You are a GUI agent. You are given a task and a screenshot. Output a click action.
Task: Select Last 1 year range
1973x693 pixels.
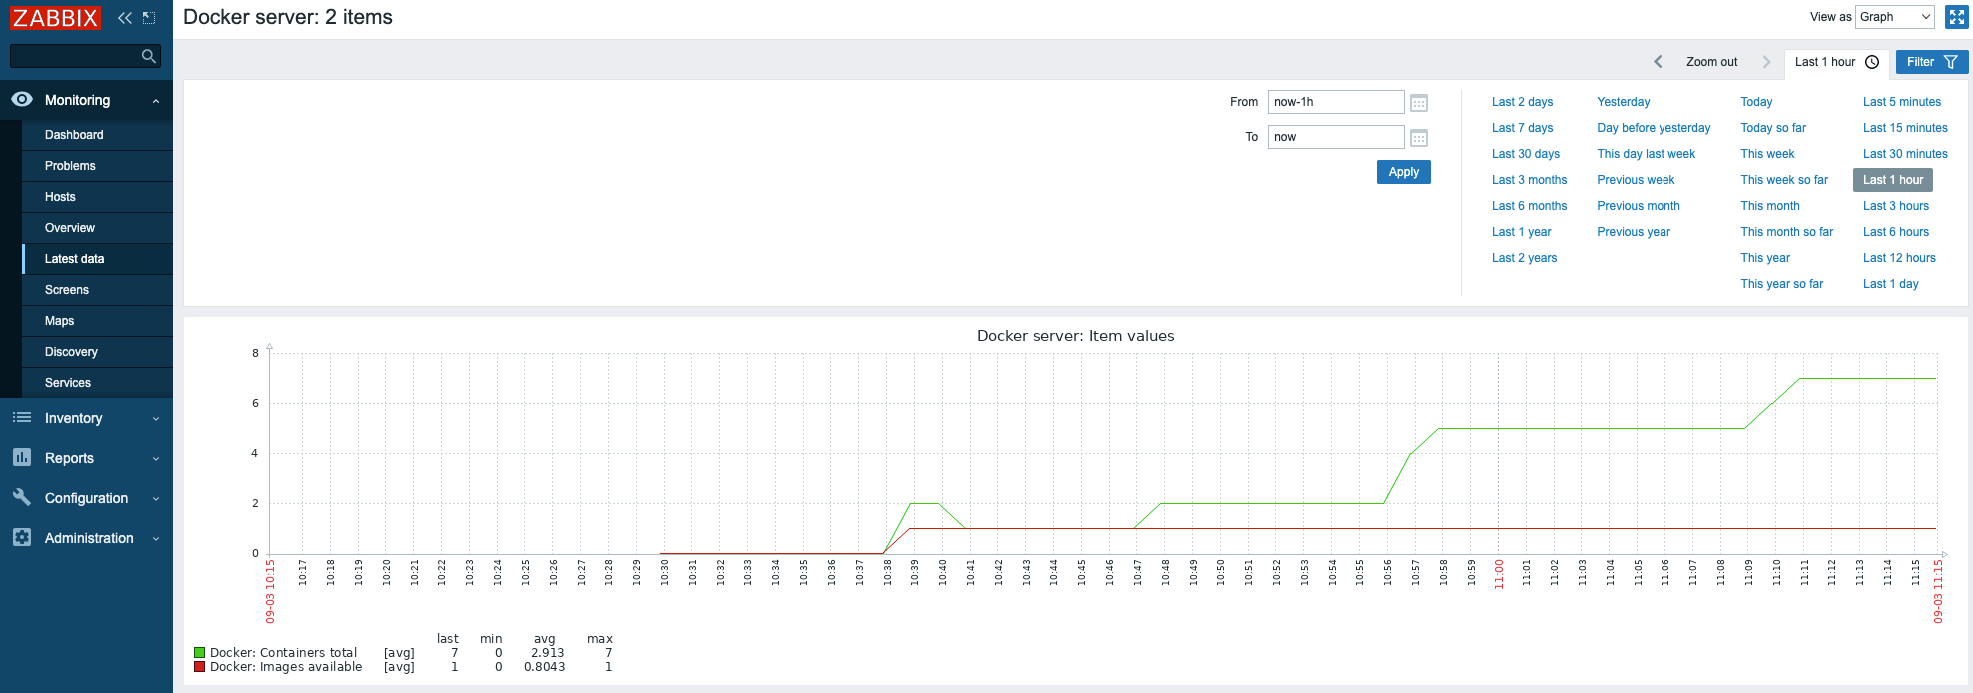1521,232
